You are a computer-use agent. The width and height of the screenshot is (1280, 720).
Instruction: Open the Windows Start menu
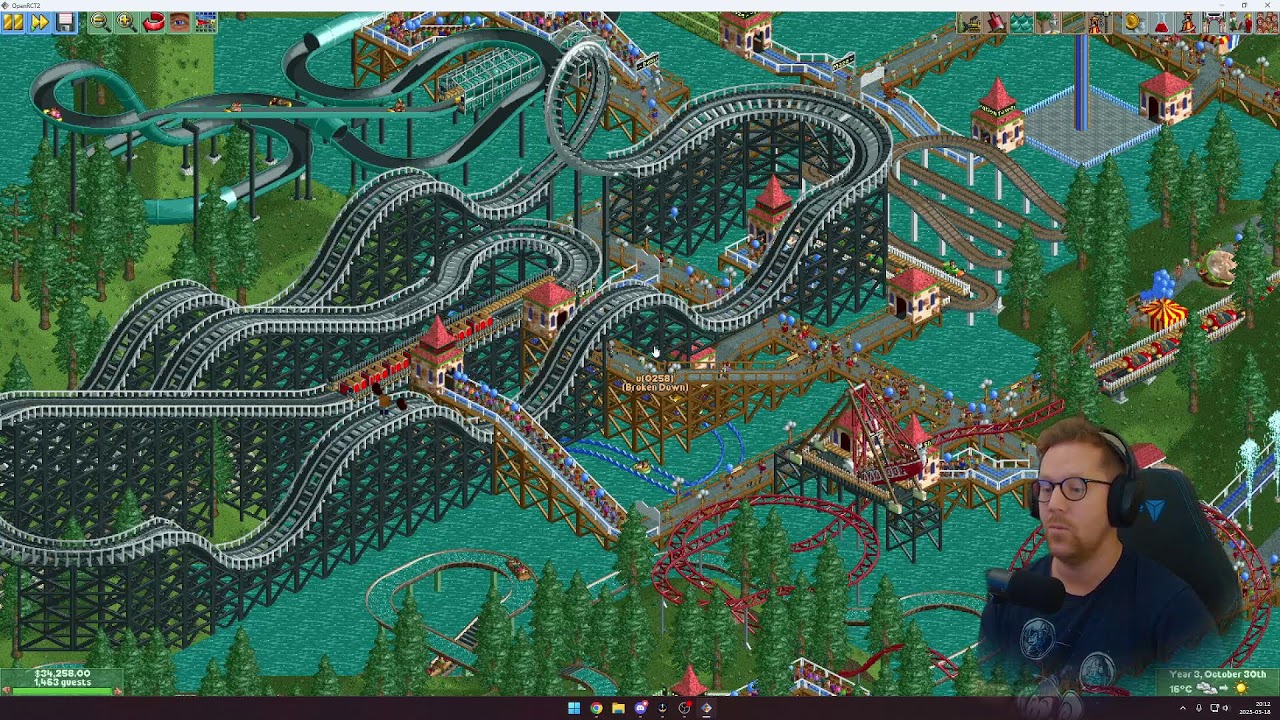pos(574,708)
